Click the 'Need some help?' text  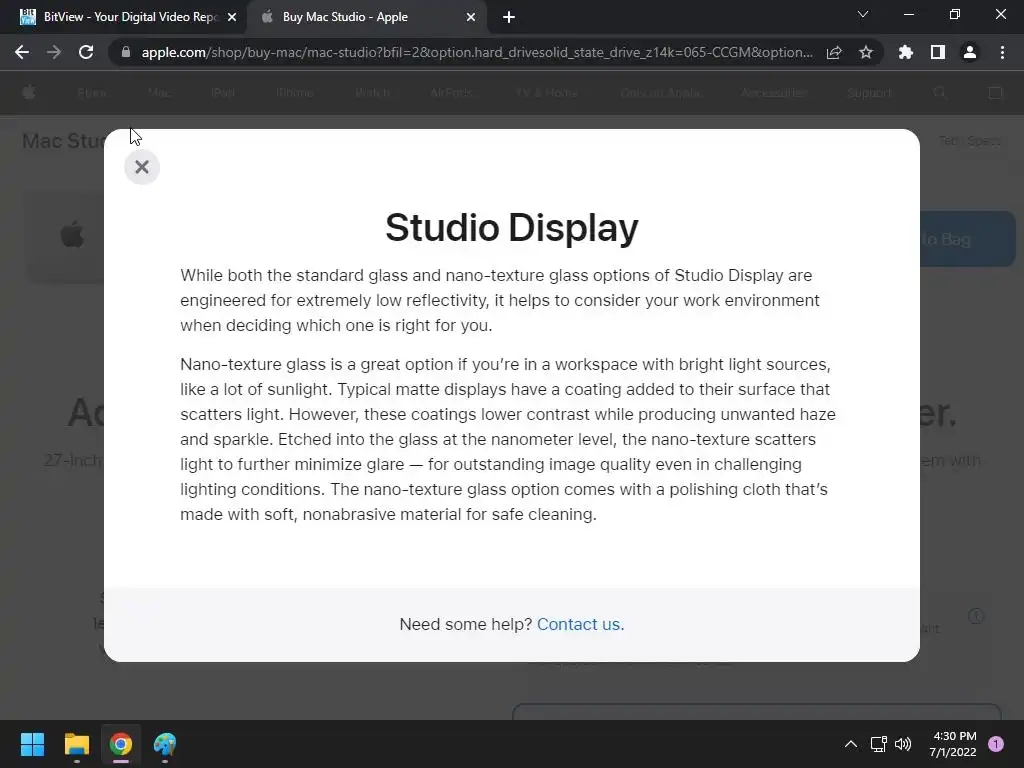tap(466, 624)
